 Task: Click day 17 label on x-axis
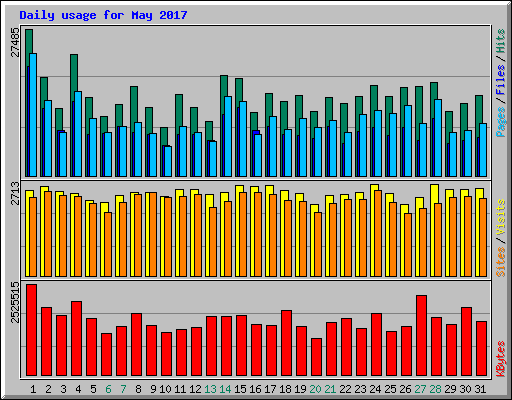[270, 389]
